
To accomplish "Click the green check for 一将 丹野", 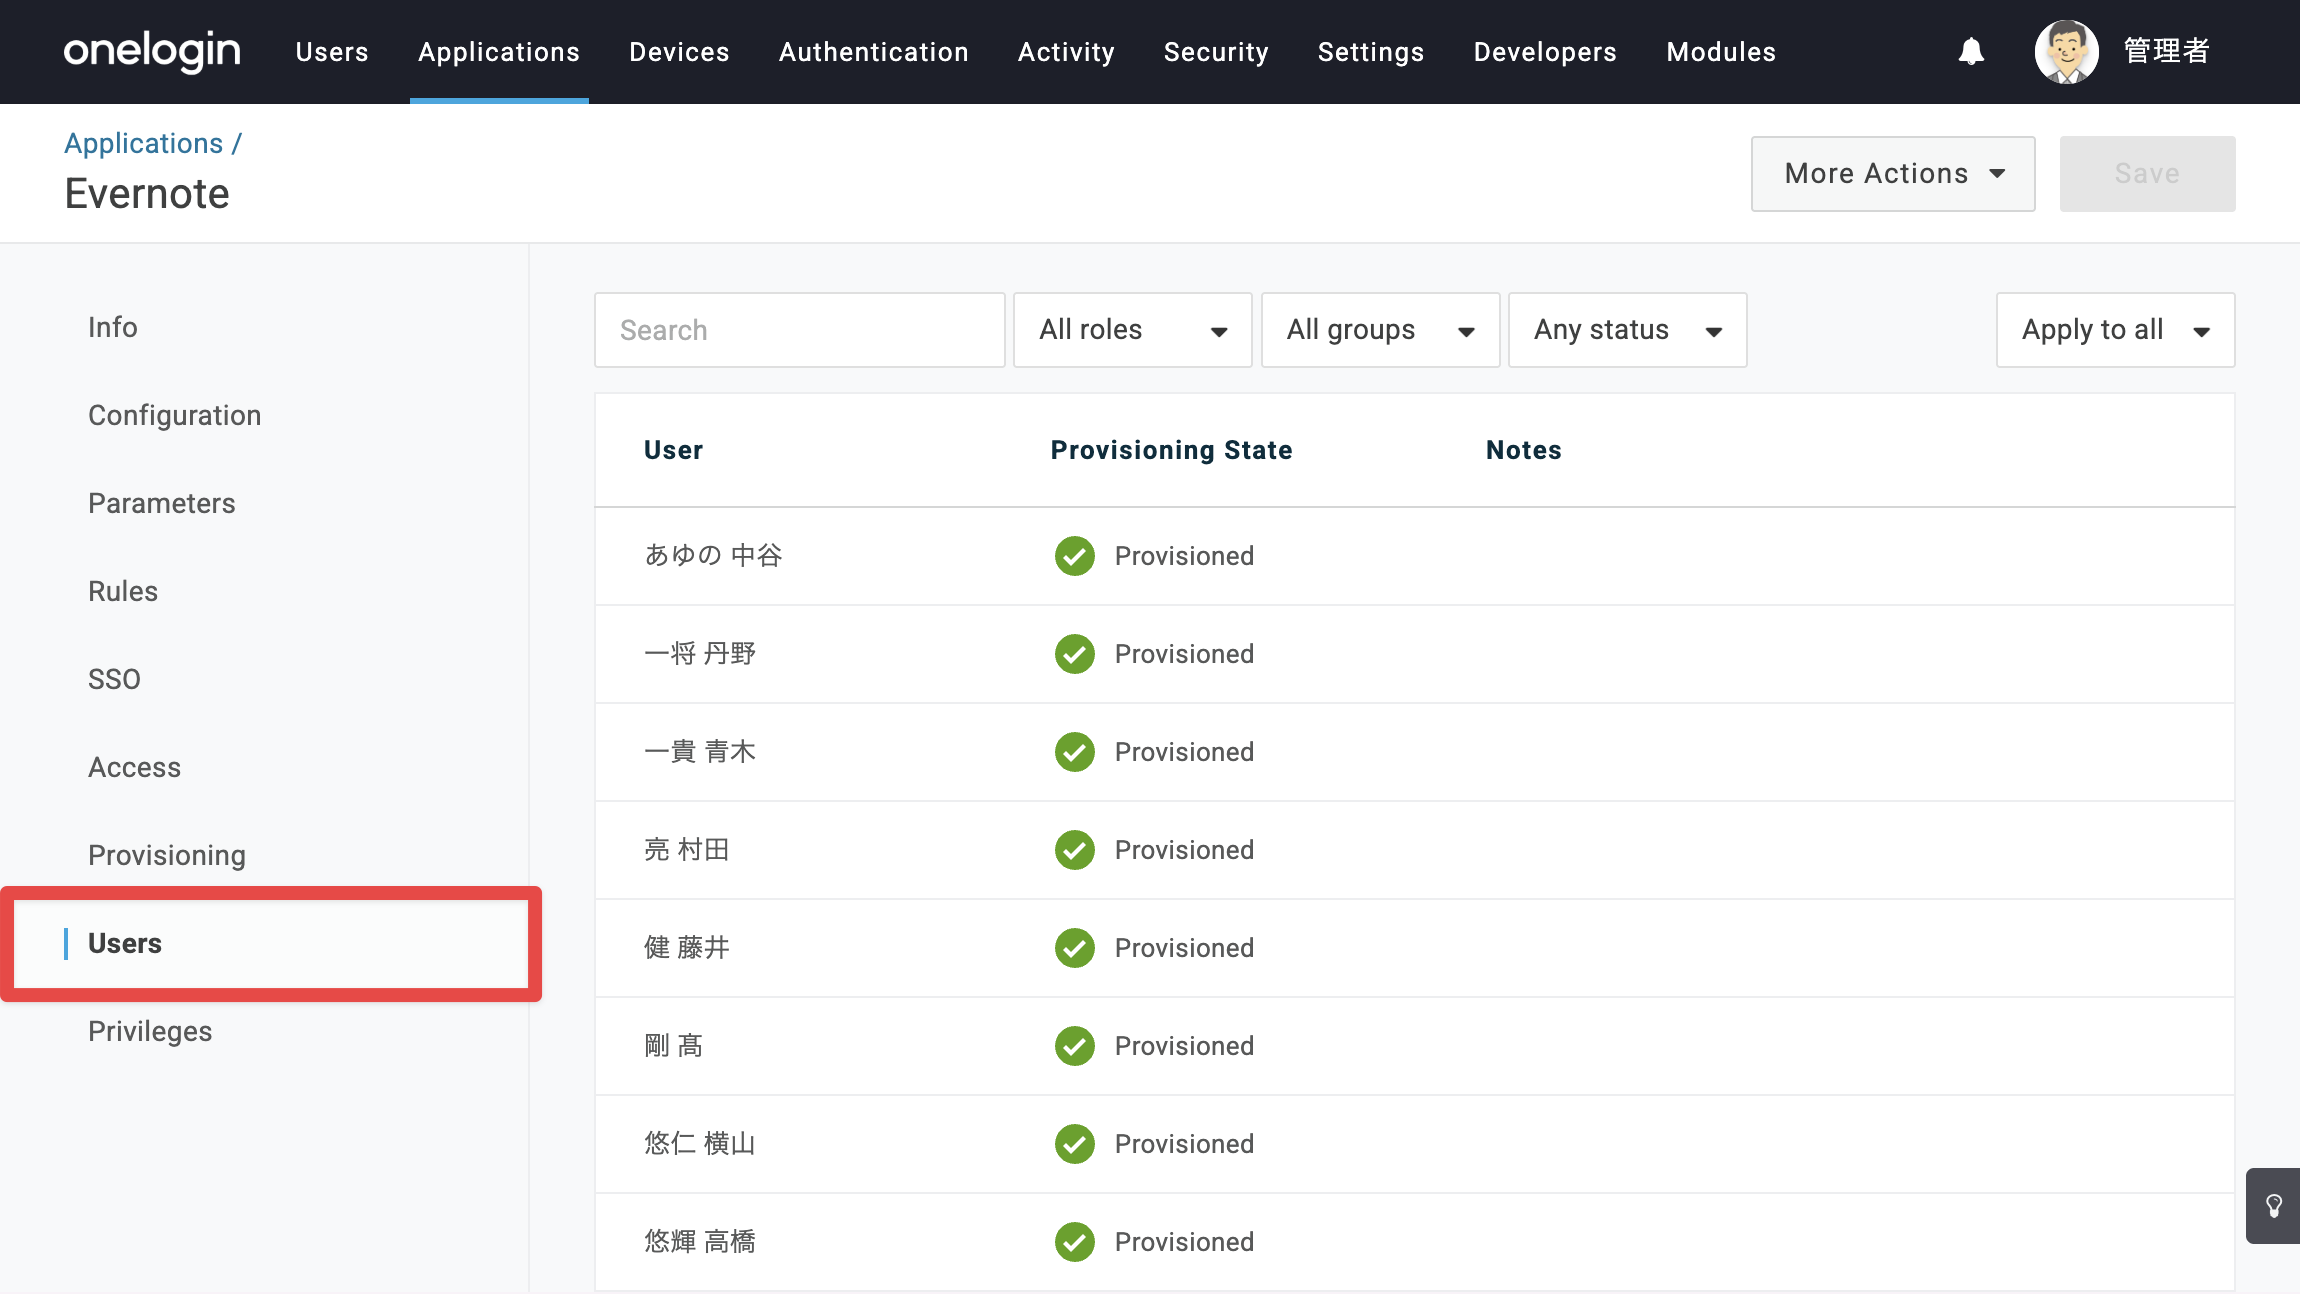I will point(1074,654).
